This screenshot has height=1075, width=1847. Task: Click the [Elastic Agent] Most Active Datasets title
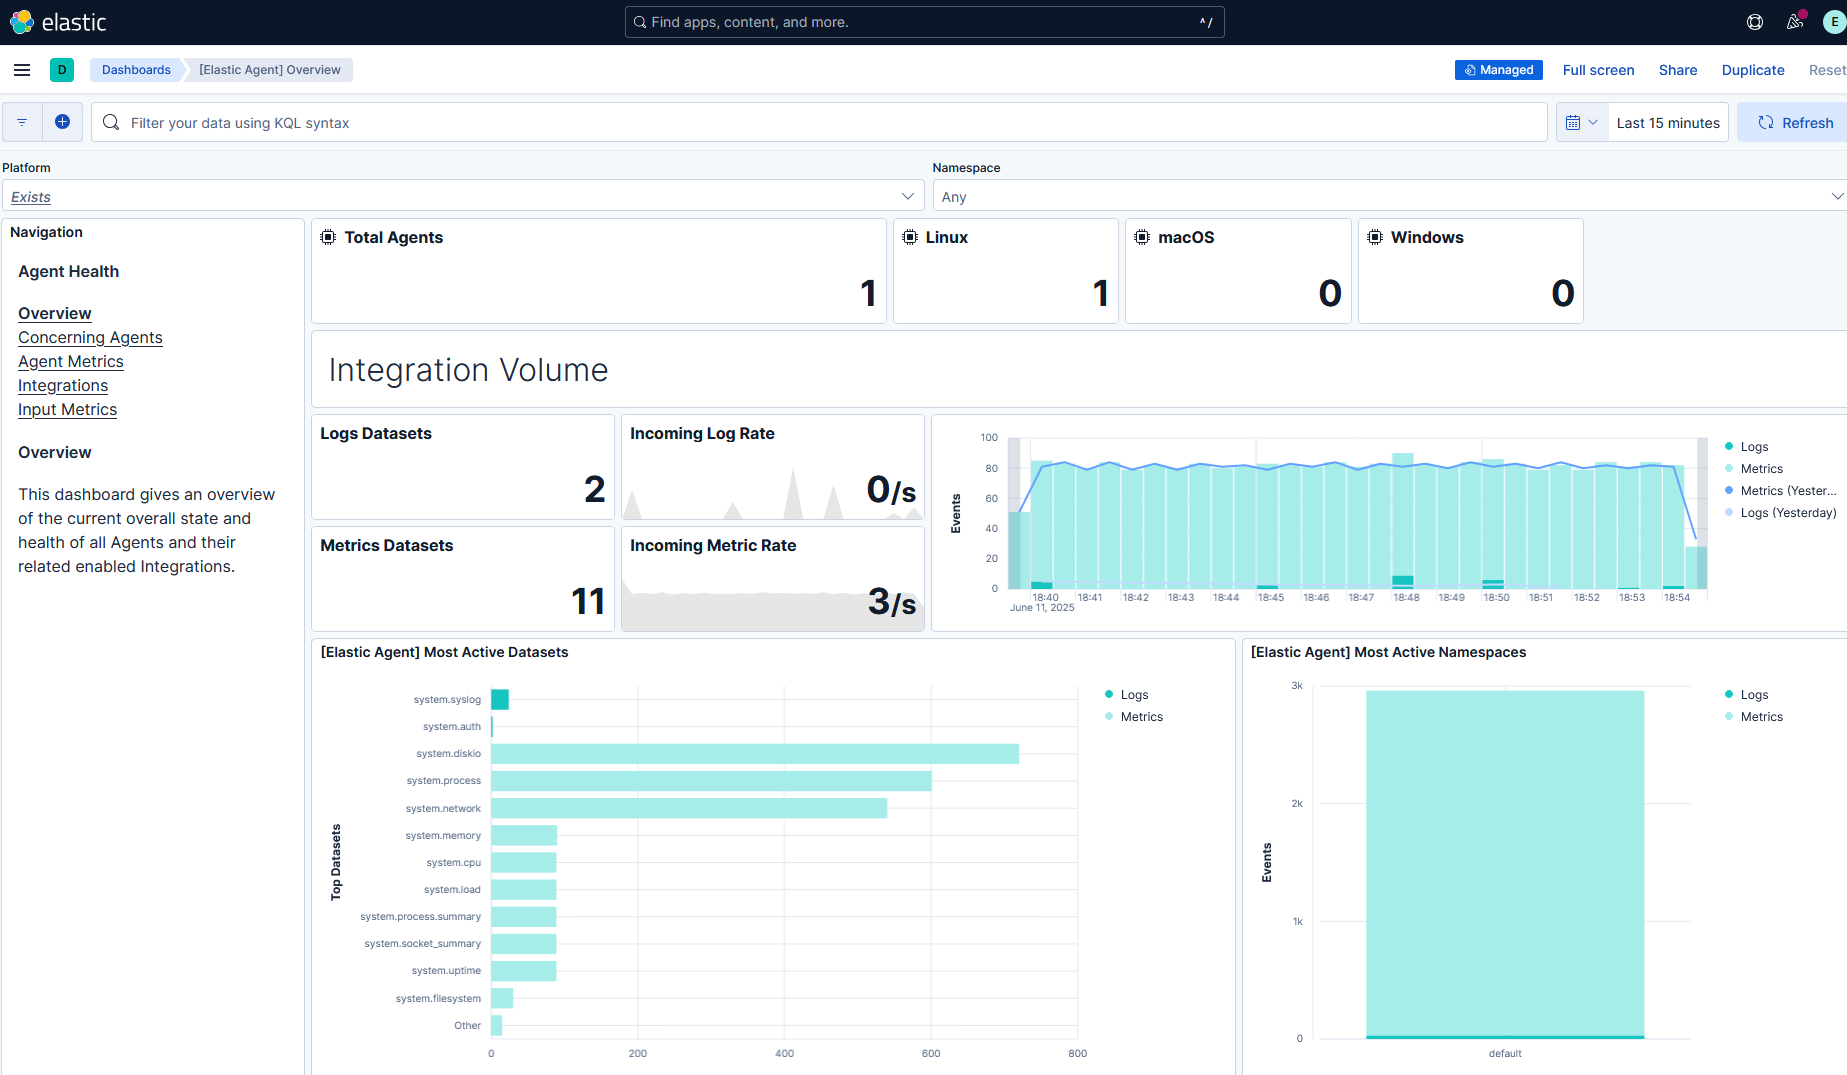tap(444, 652)
